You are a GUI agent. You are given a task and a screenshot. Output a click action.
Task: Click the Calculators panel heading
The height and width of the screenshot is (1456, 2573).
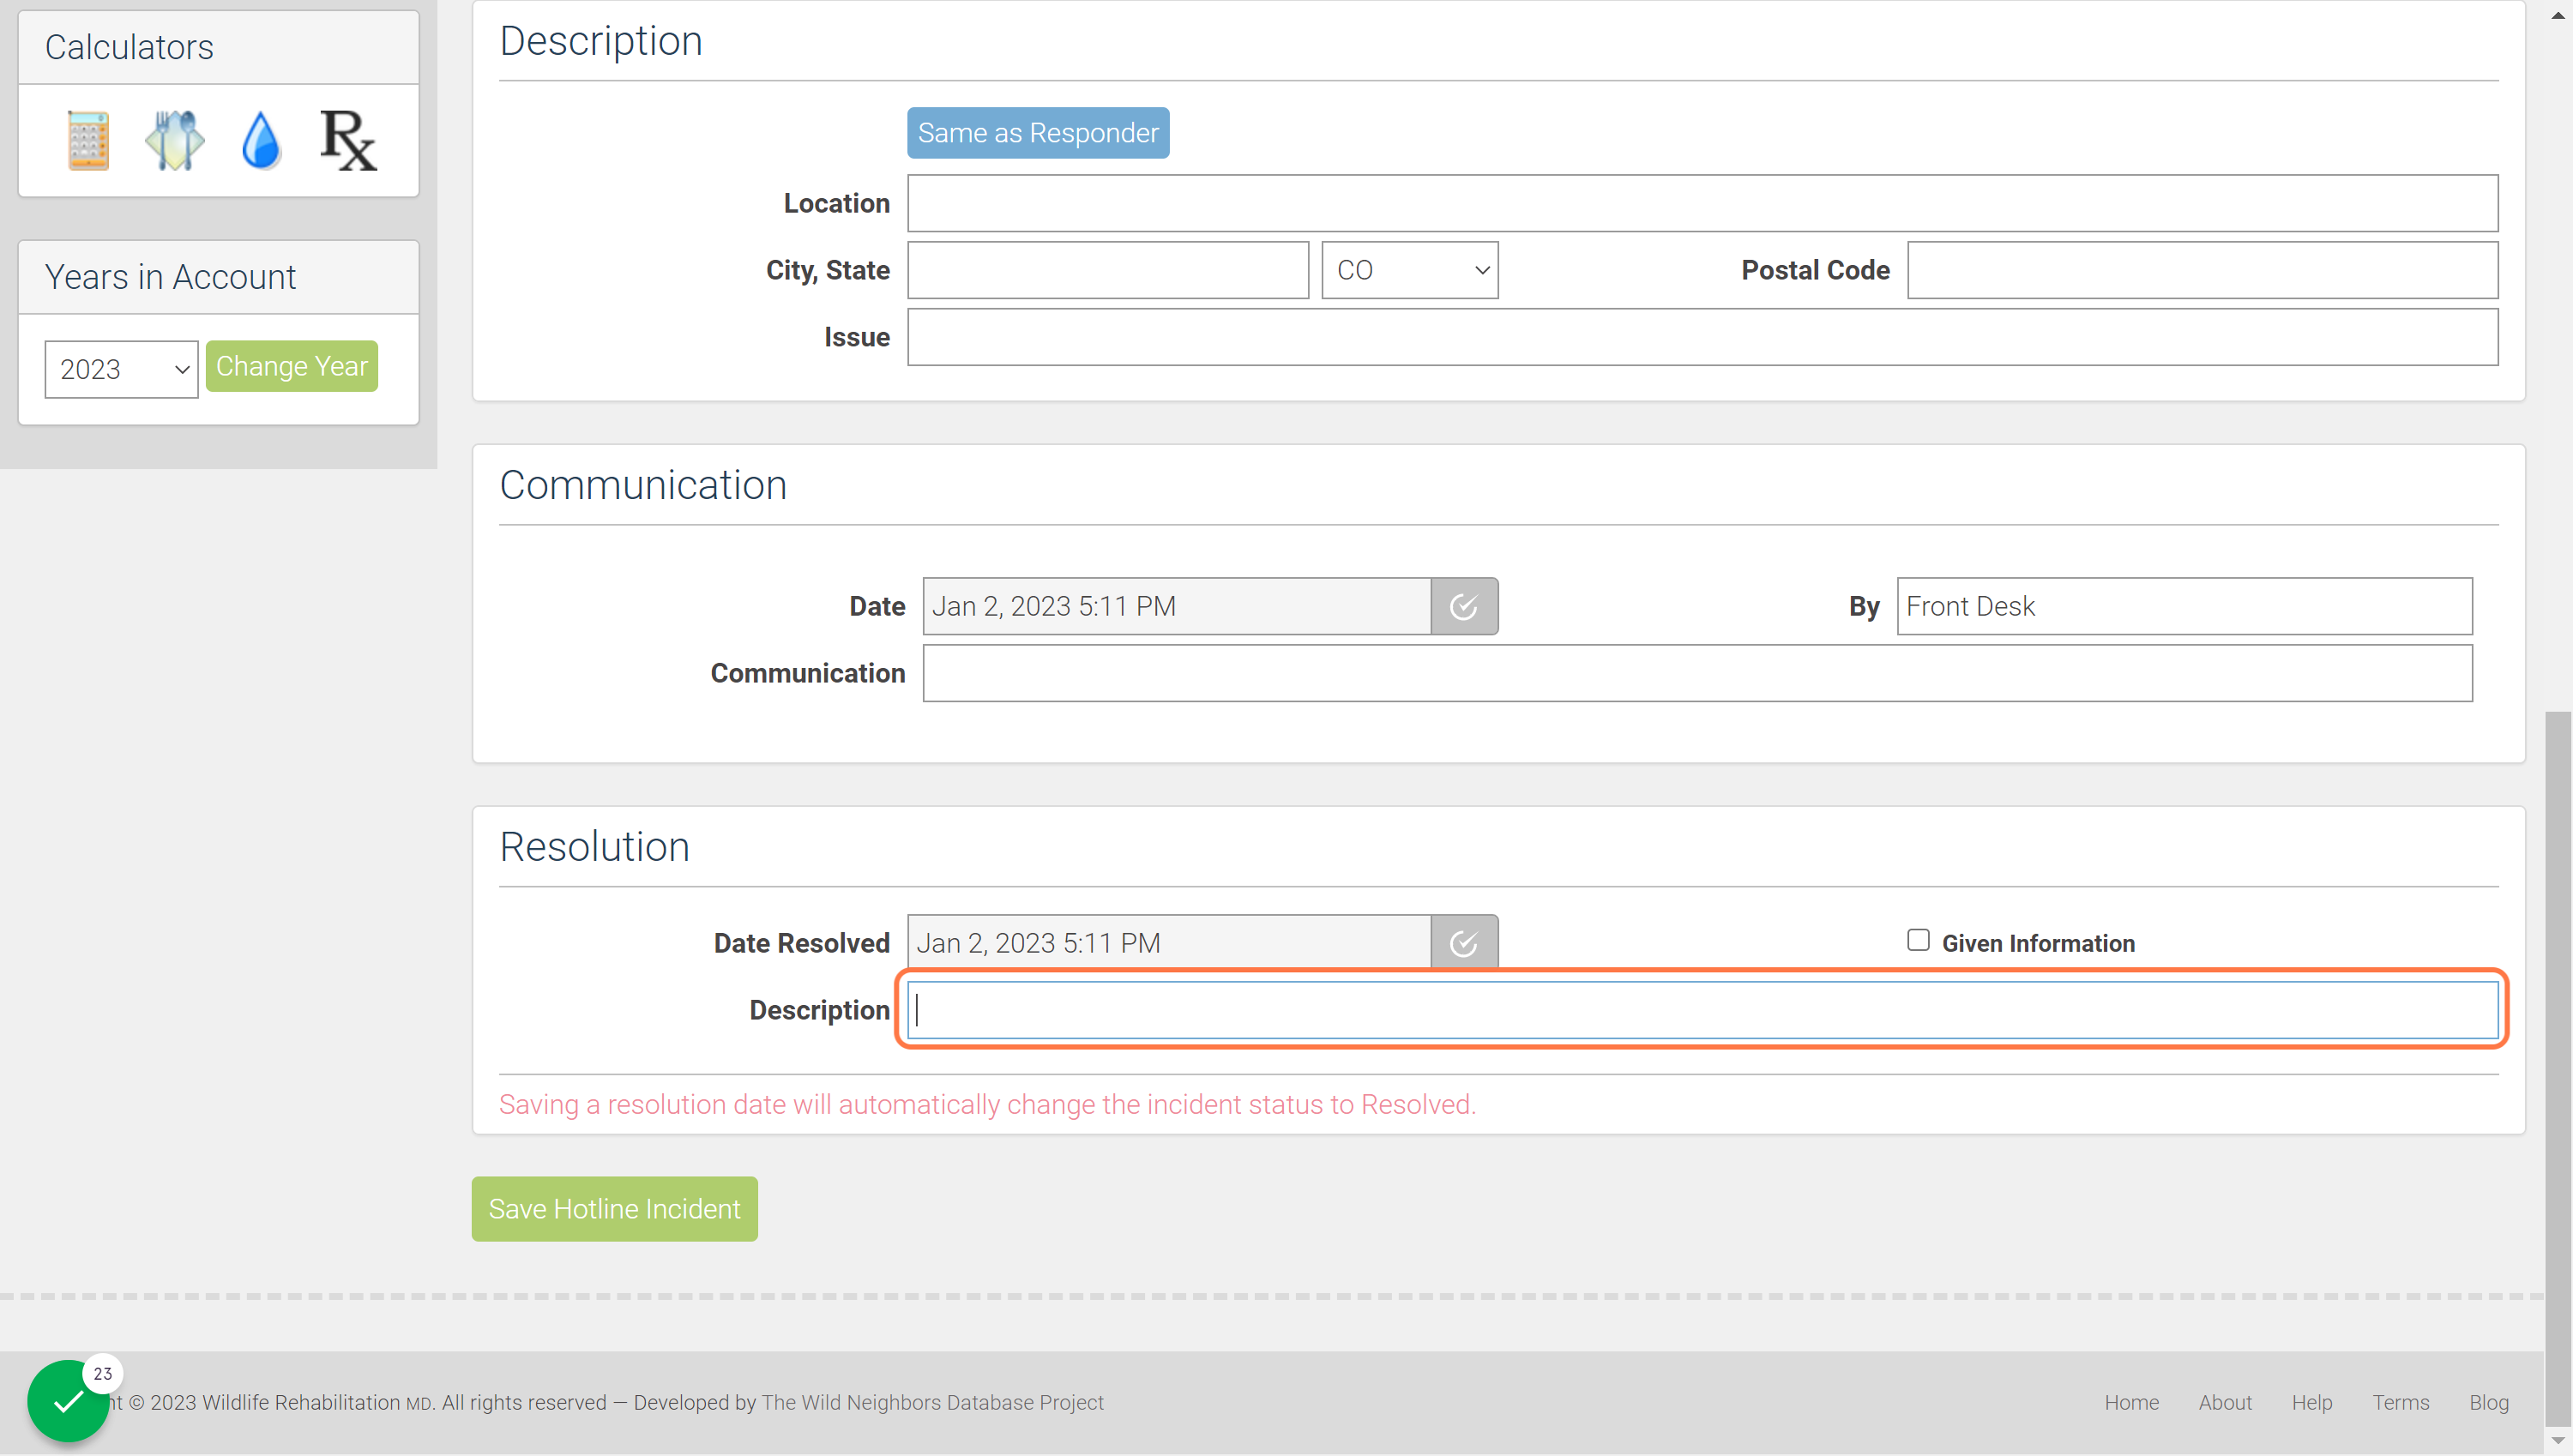tap(129, 47)
